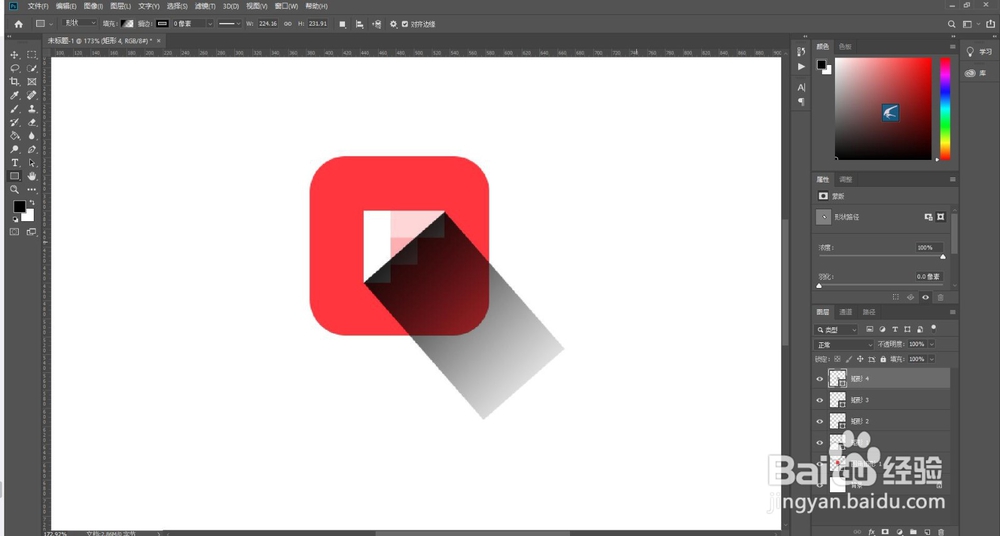Open path arrangement options
Viewport: 1000px width, 536px height.
coord(377,24)
